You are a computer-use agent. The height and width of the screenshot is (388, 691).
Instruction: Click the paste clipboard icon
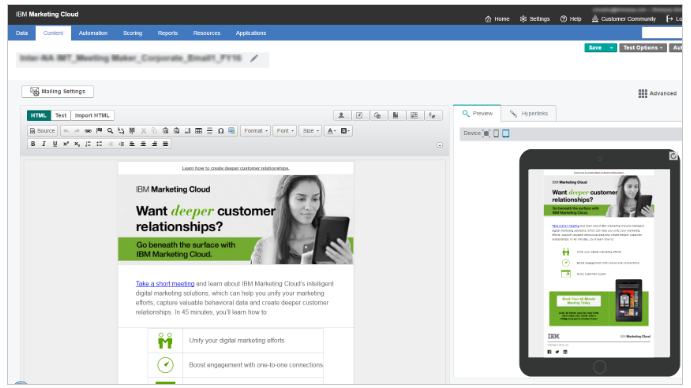click(x=165, y=131)
